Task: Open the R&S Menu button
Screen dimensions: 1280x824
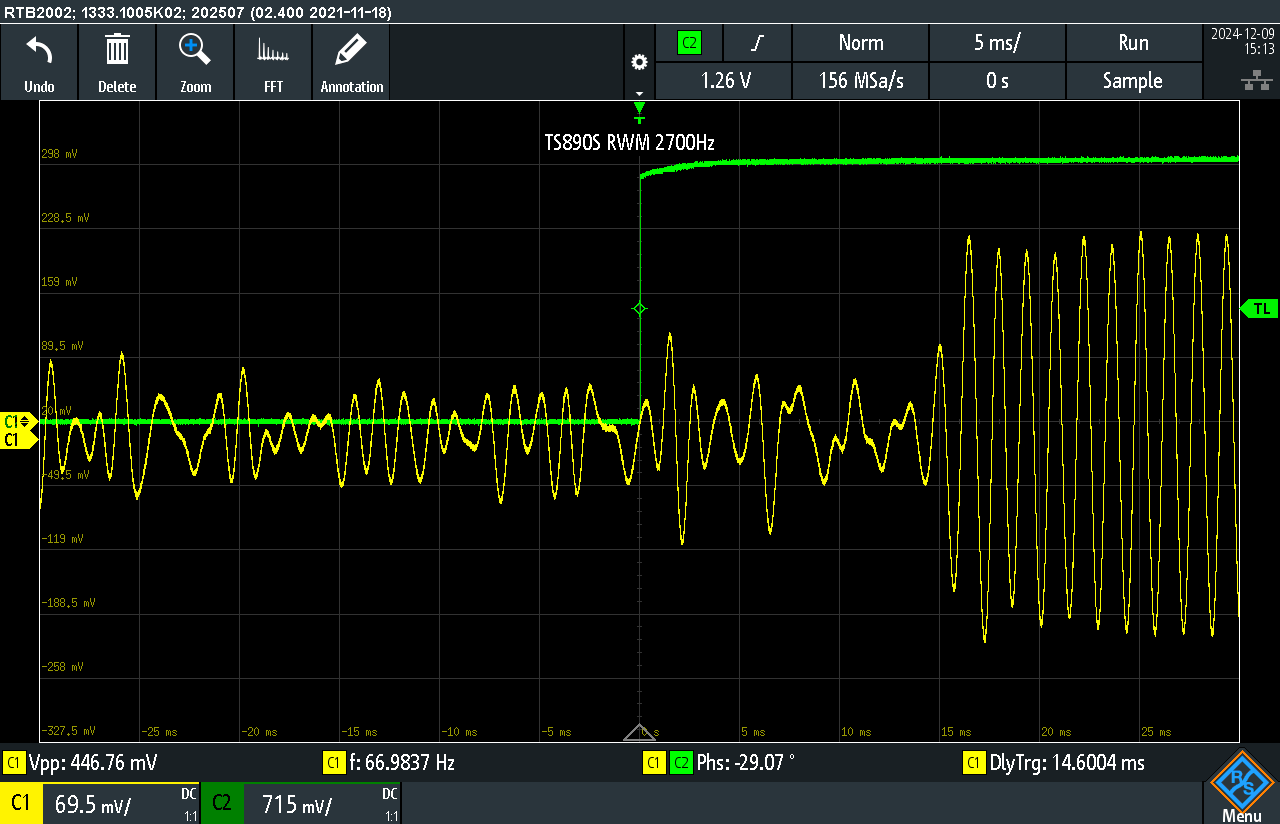Action: point(1241,786)
